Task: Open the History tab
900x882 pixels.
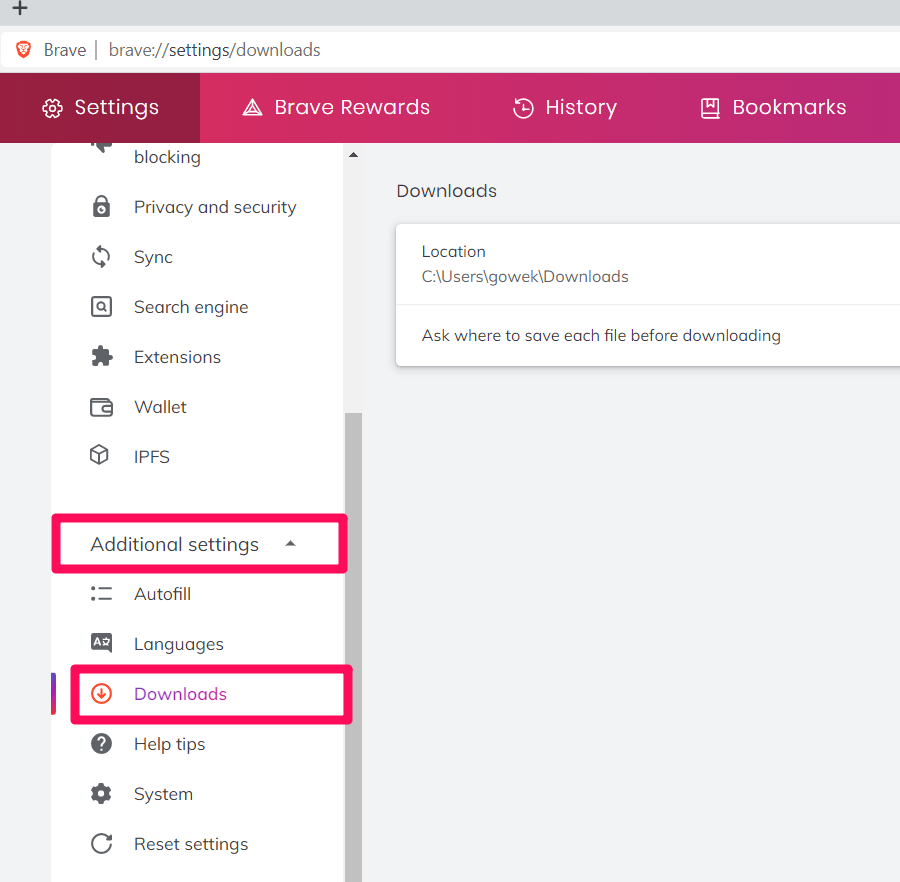Action: [x=565, y=107]
